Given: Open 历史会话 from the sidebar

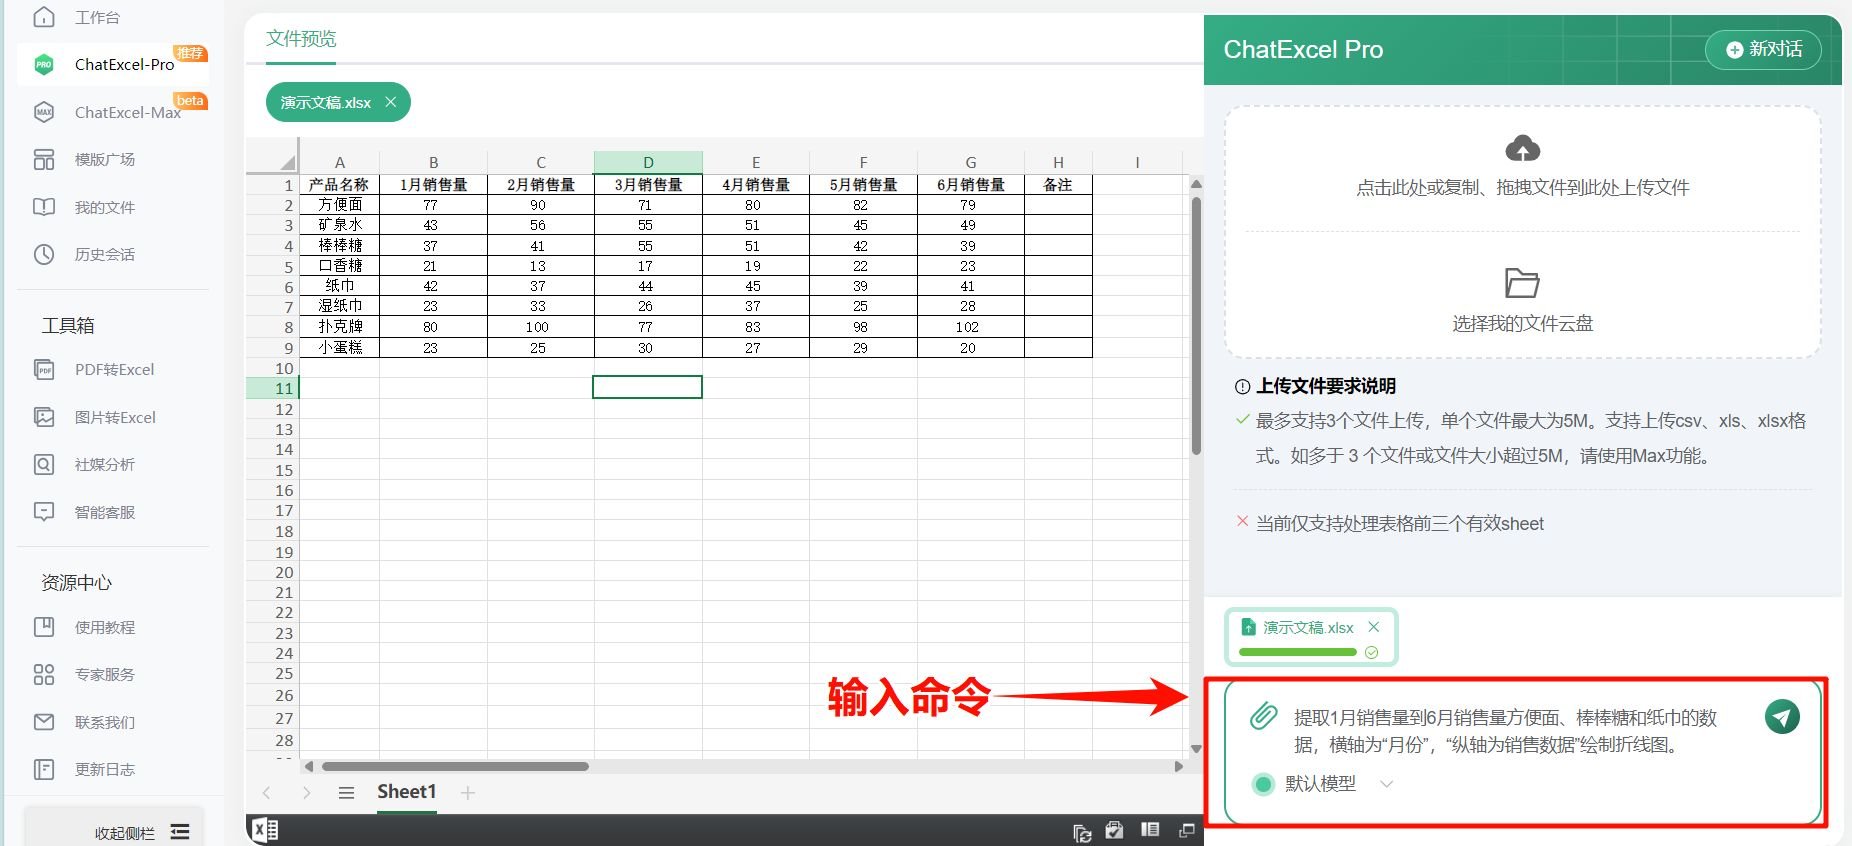Looking at the screenshot, I should pos(104,255).
